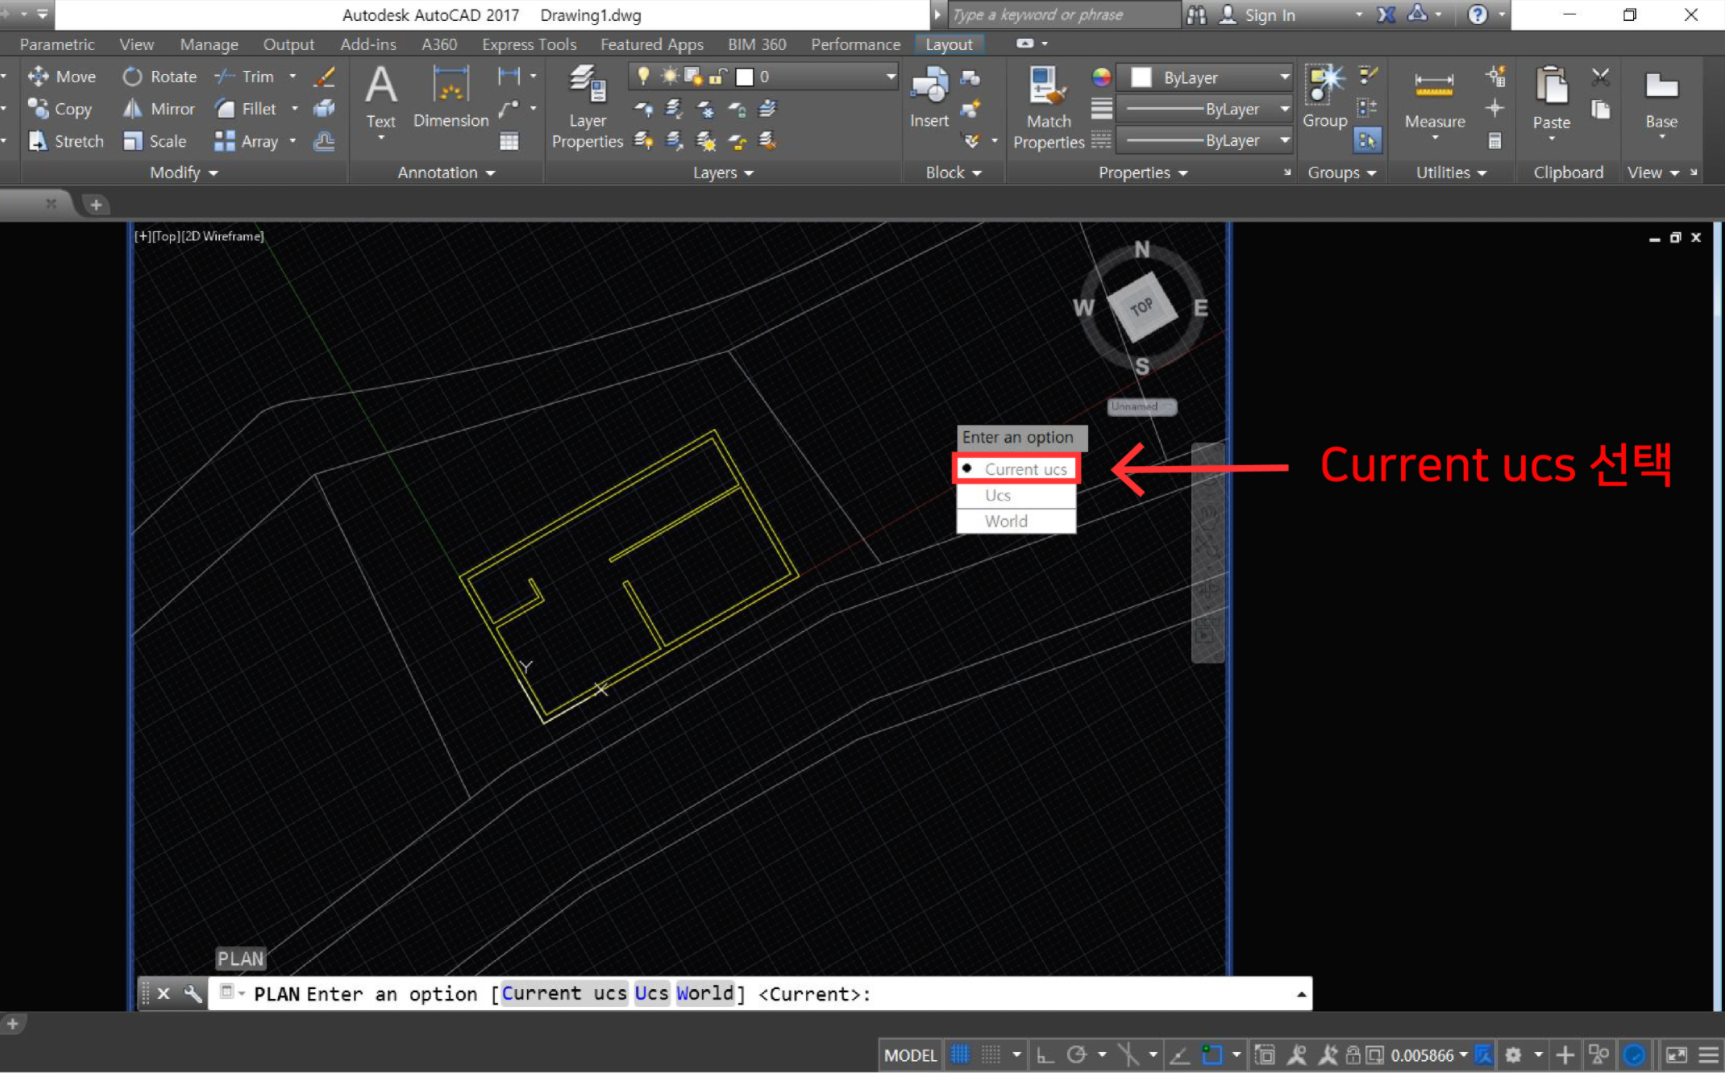Image resolution: width=1725 pixels, height=1073 pixels.
Task: Open a new drawing tab with plus
Action: [96, 204]
